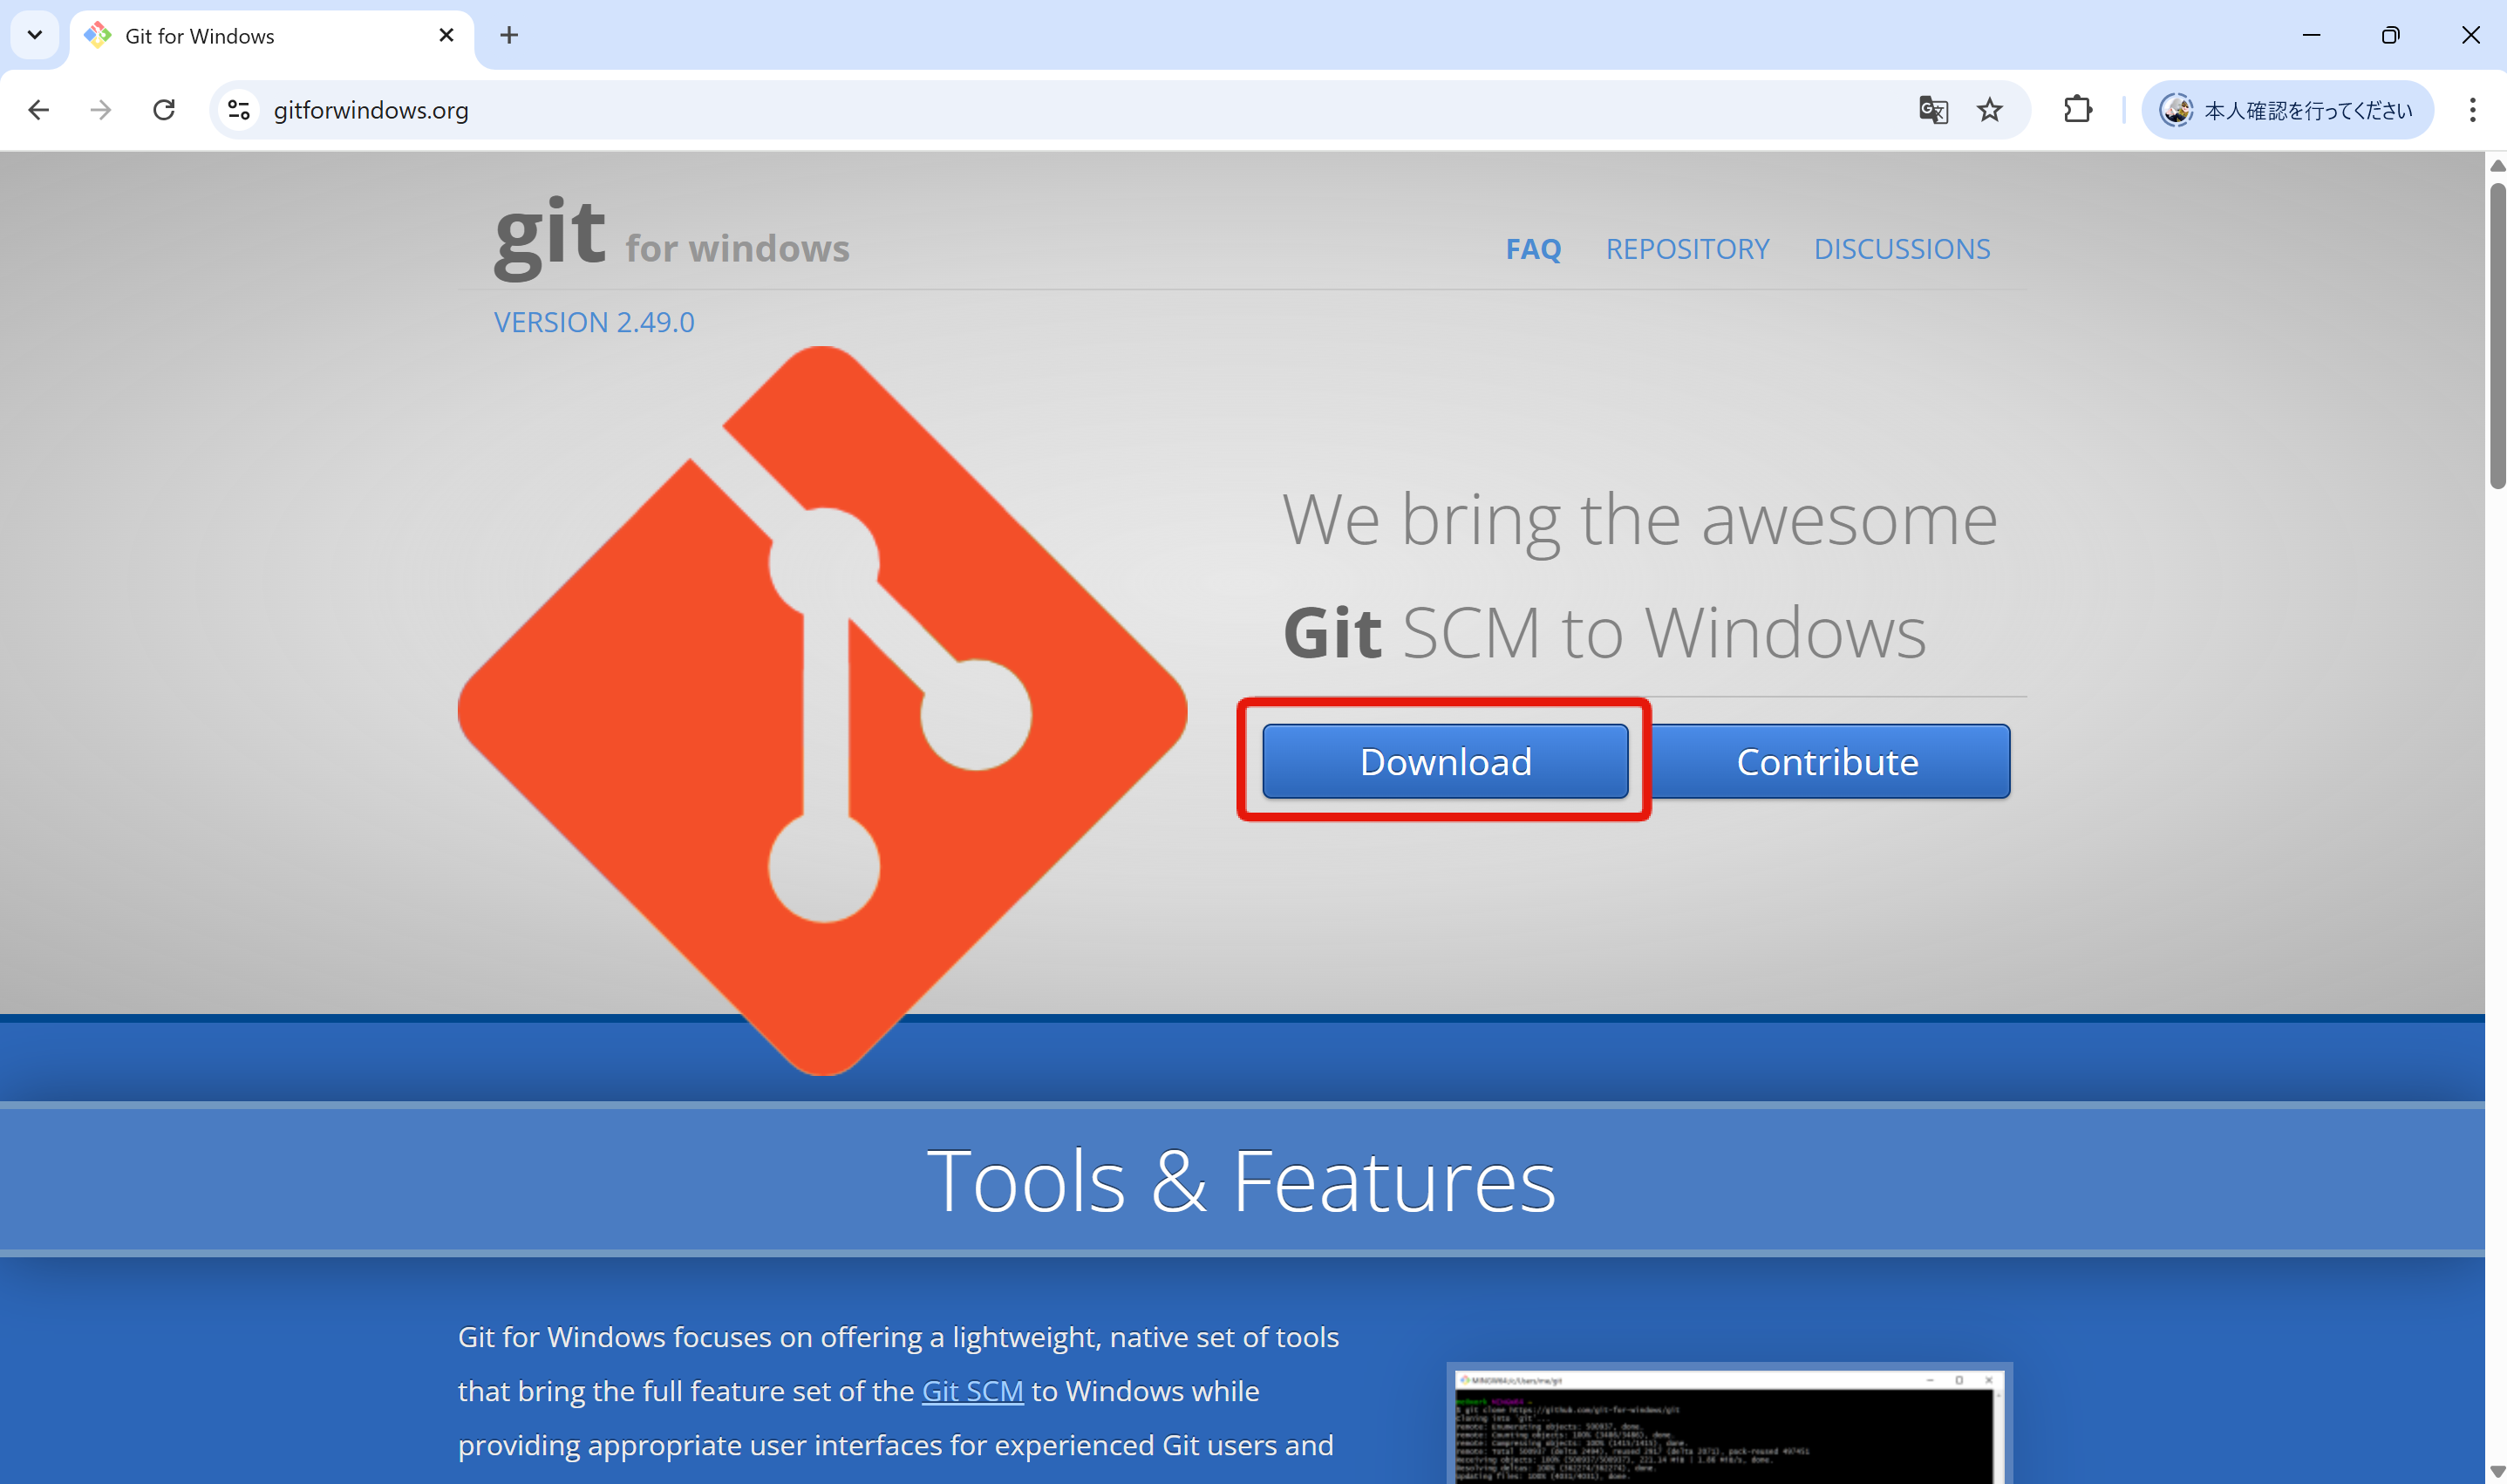Reload the current page
Viewport: 2507px width, 1484px height.
163,110
